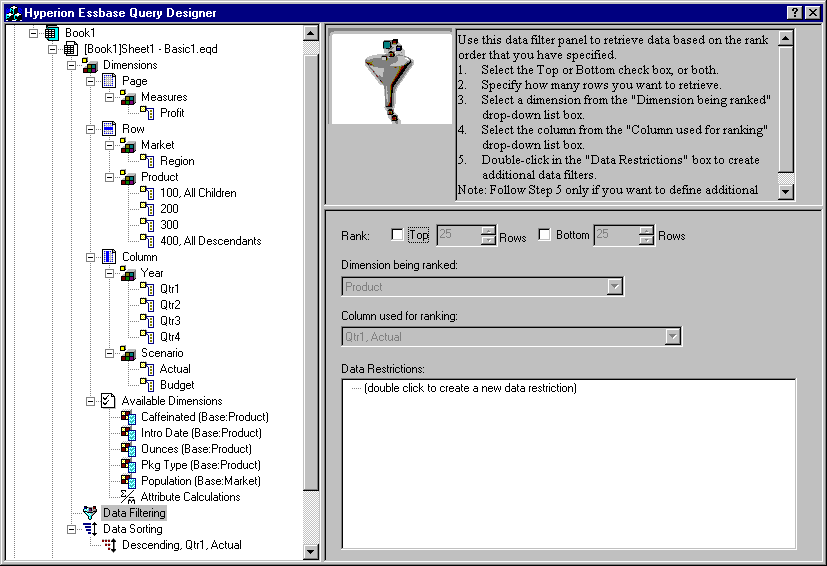Viewport: 827px width, 566px height.
Task: Increase the Top rows spinner value
Action: pos(488,230)
